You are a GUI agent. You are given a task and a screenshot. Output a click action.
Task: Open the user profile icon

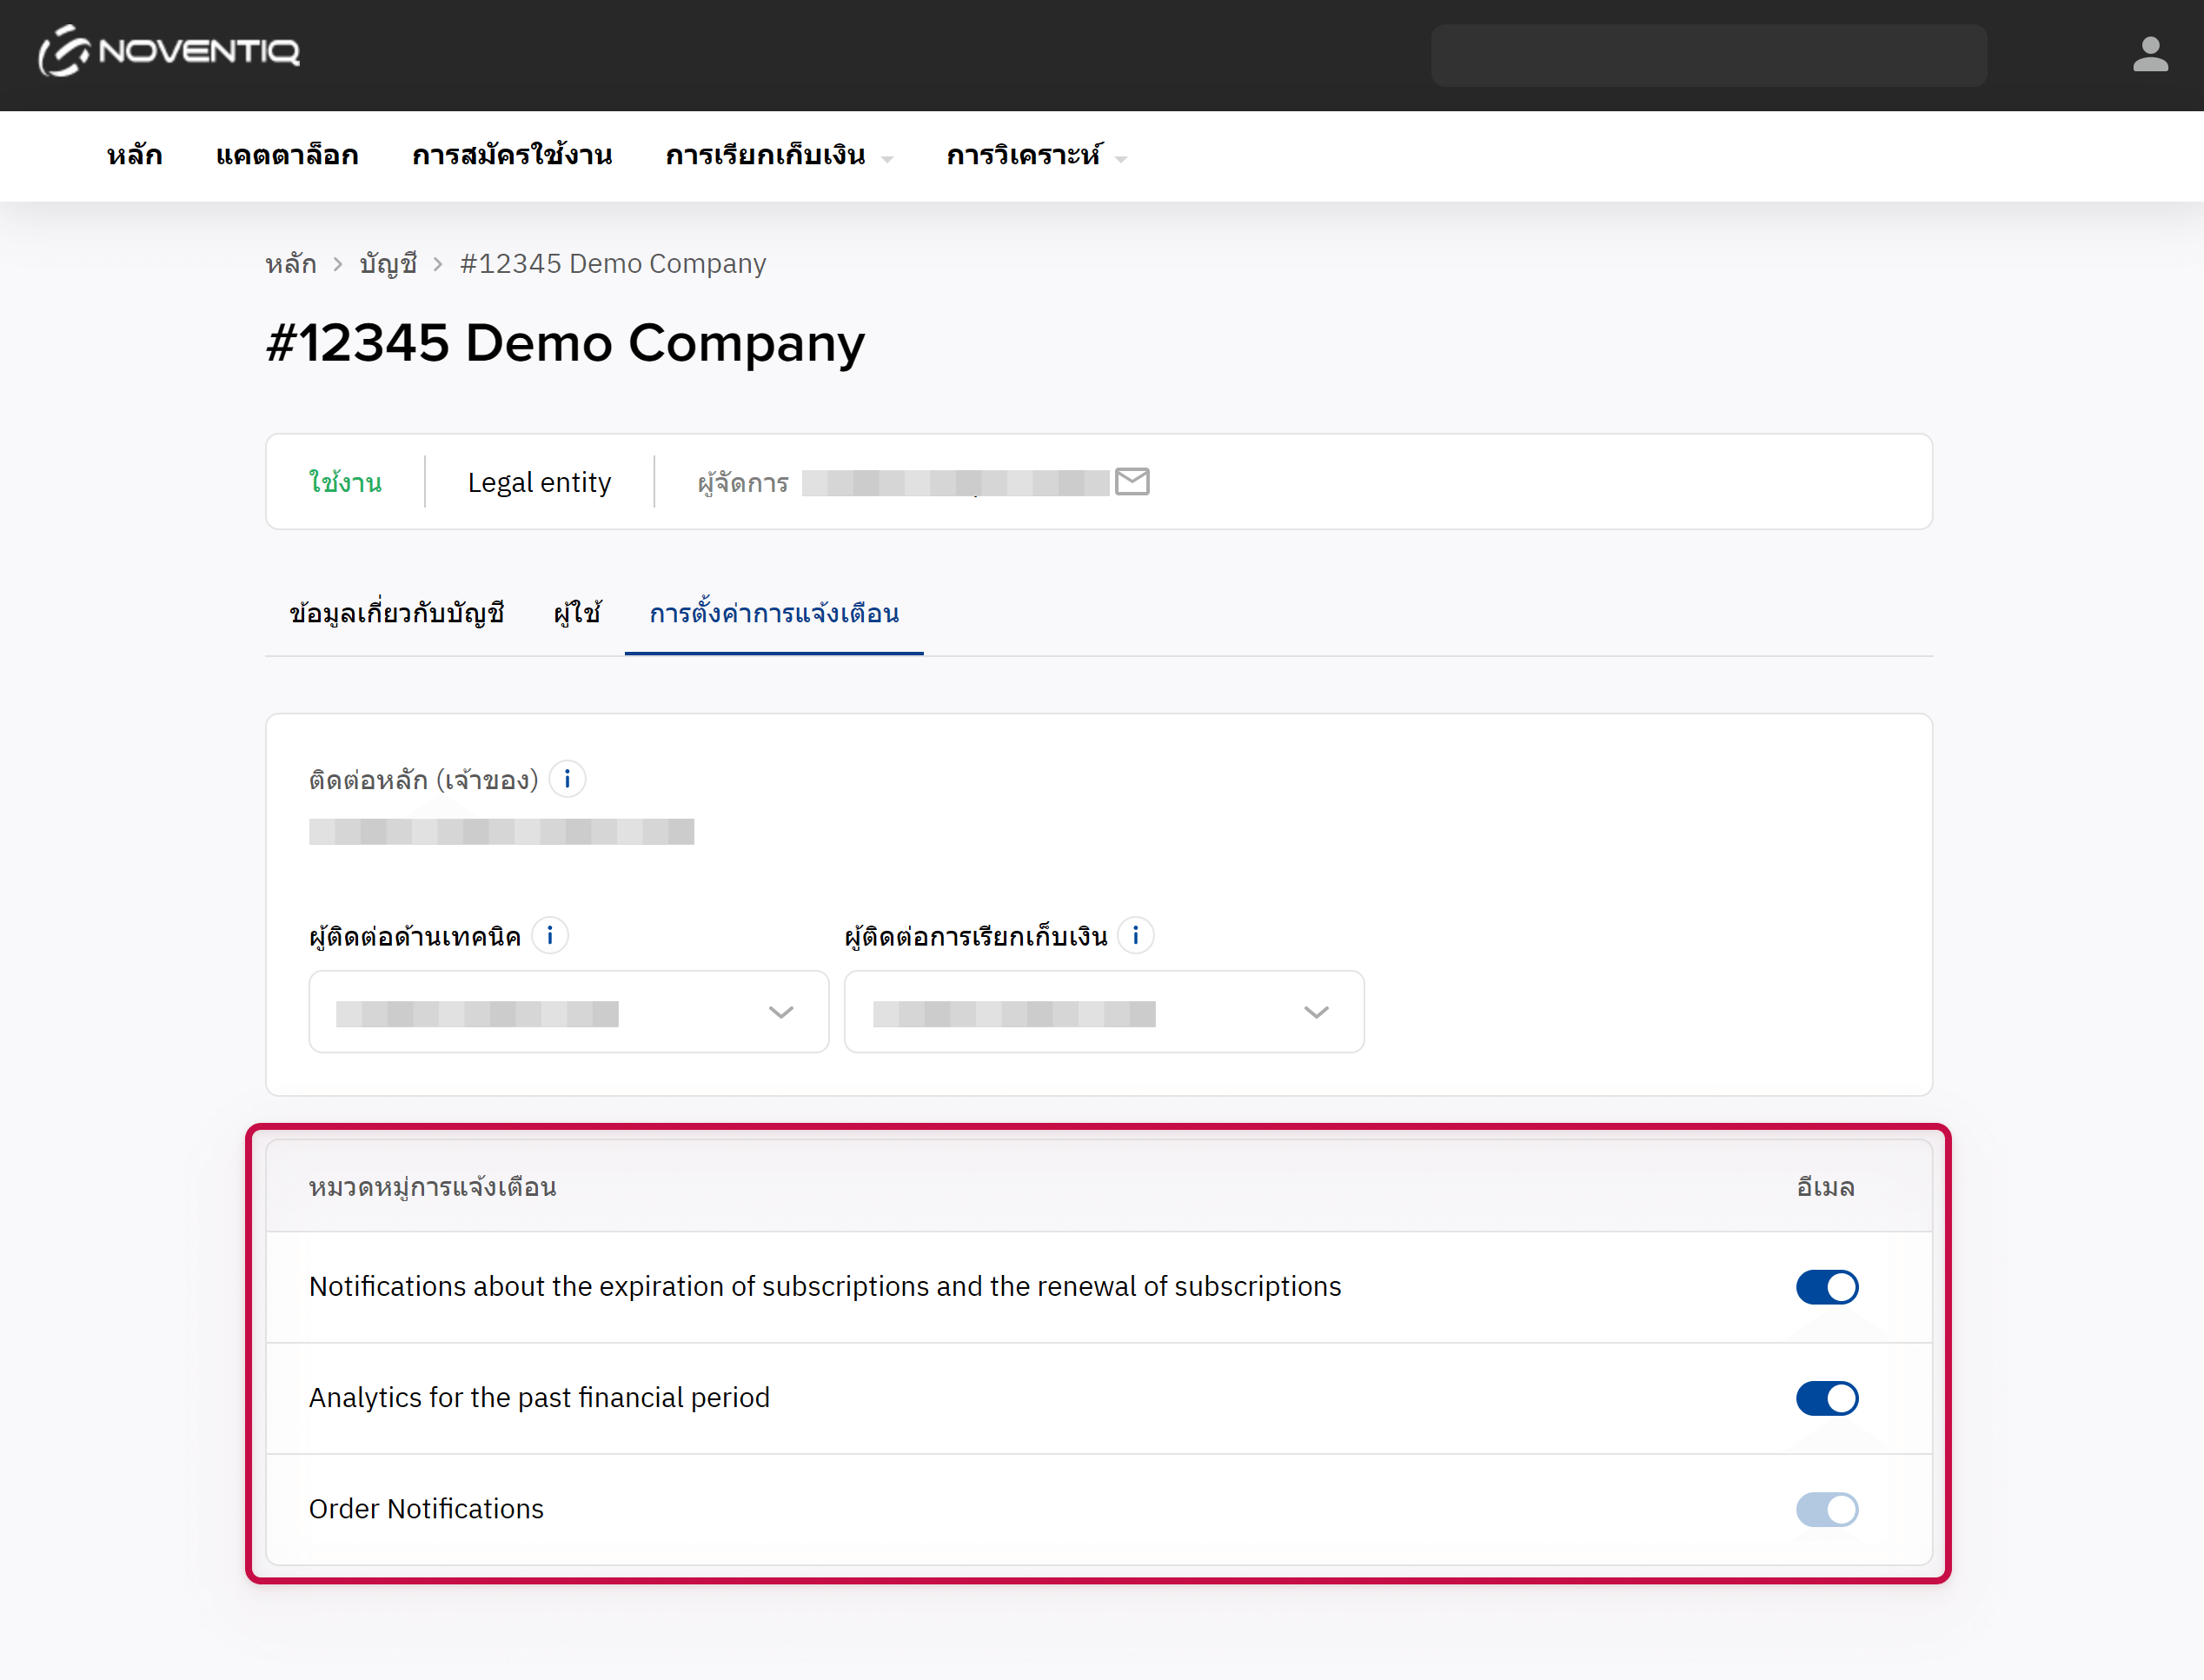click(2149, 55)
